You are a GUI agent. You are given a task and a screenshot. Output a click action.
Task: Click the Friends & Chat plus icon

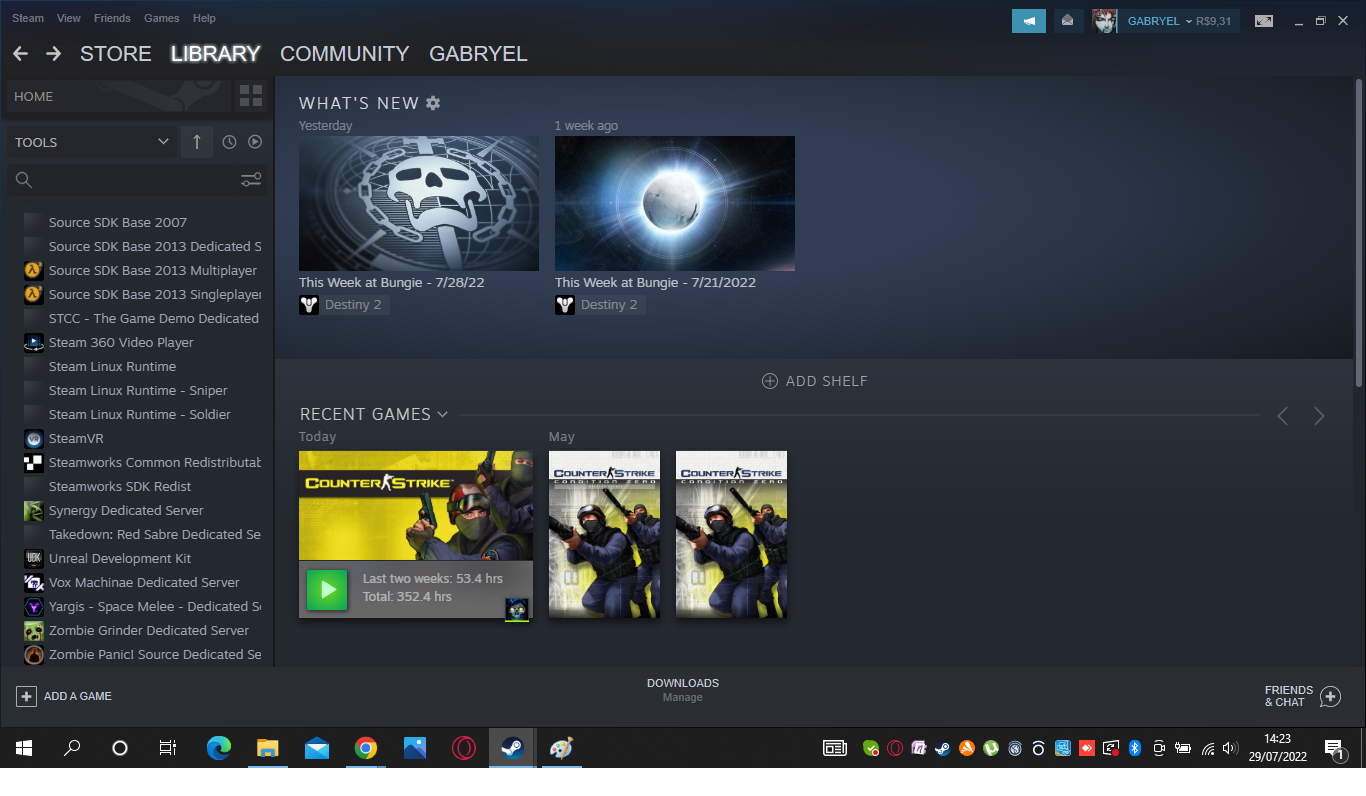point(1330,697)
